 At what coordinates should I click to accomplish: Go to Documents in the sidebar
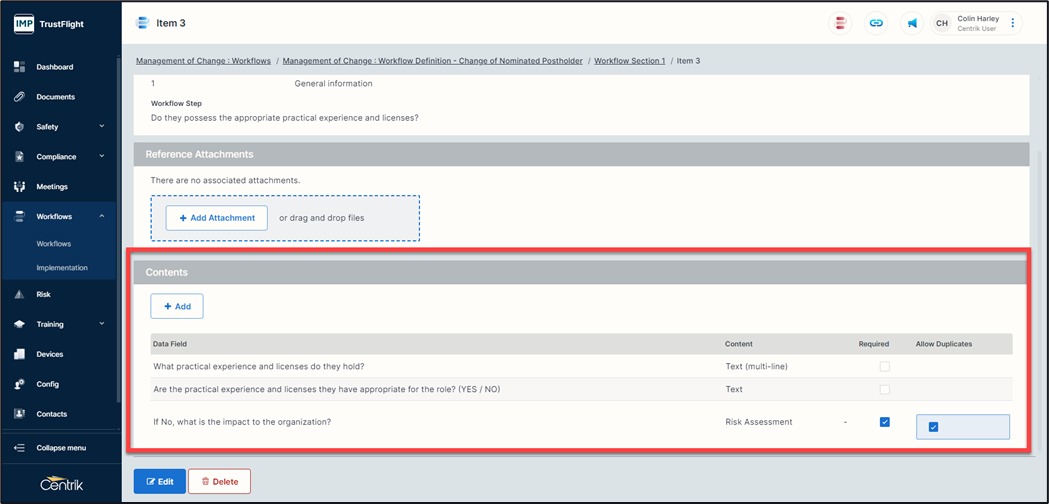55,97
